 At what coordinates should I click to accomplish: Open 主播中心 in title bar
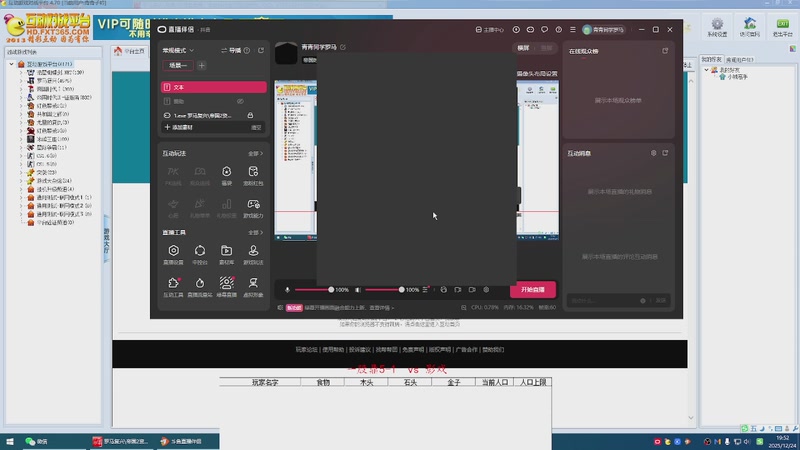[x=489, y=30]
